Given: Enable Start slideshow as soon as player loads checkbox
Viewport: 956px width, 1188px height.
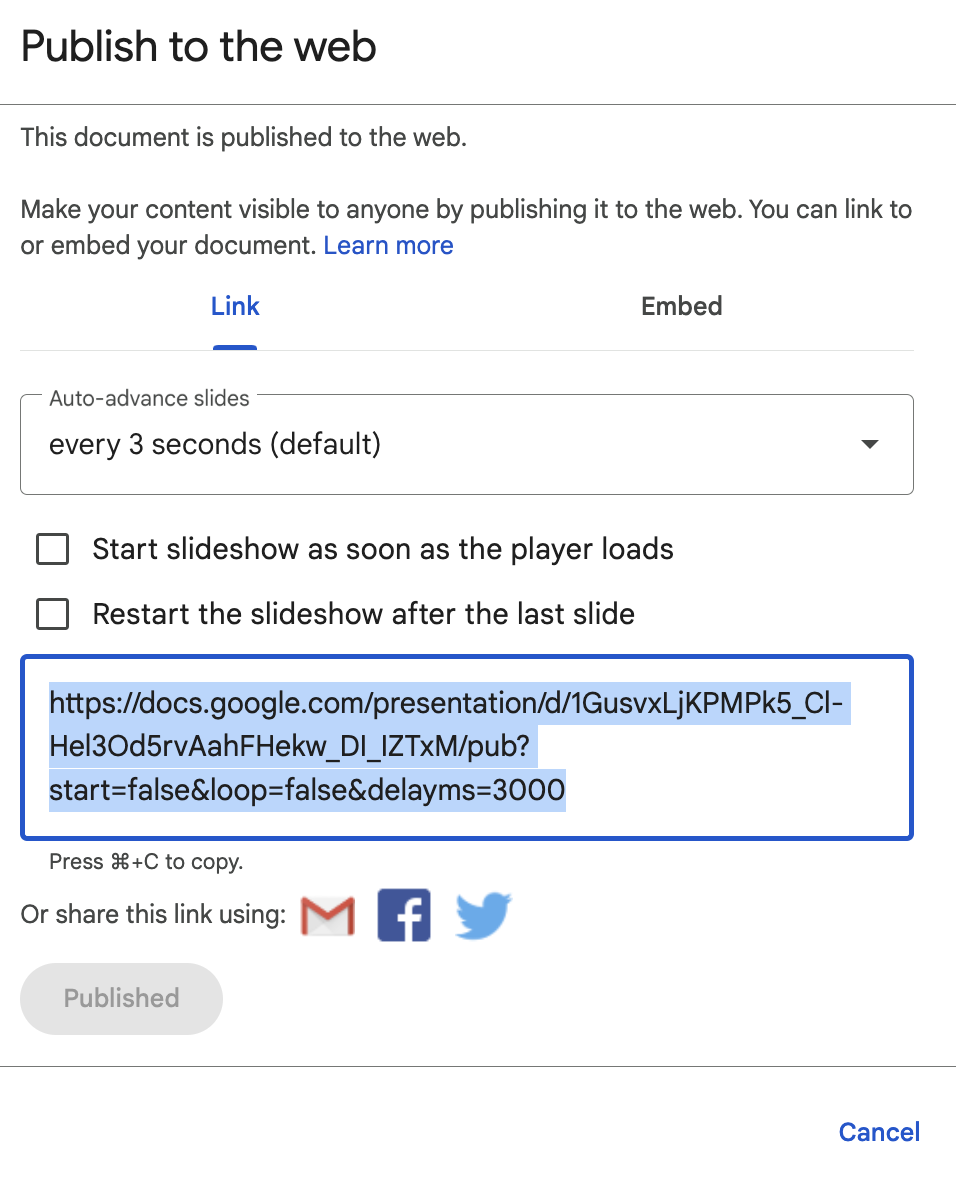Looking at the screenshot, I should tap(52, 549).
